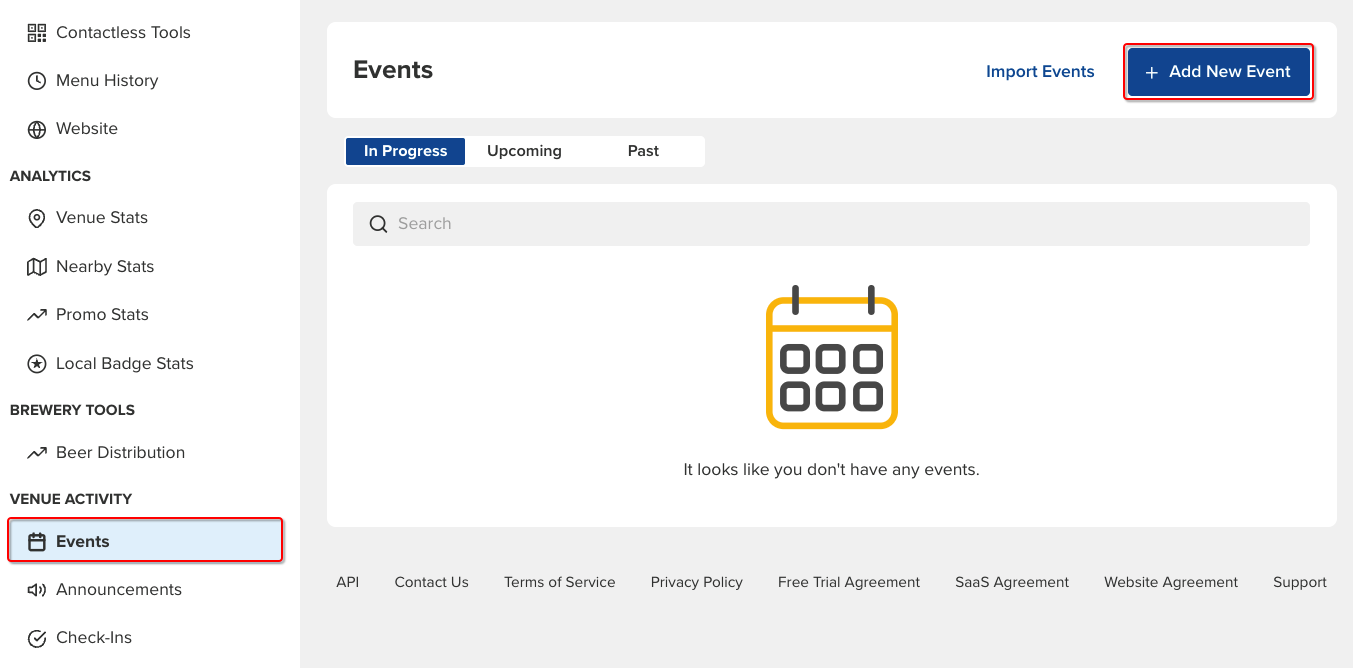Switch to the Past events tab
The image size is (1353, 668).
[x=643, y=151]
